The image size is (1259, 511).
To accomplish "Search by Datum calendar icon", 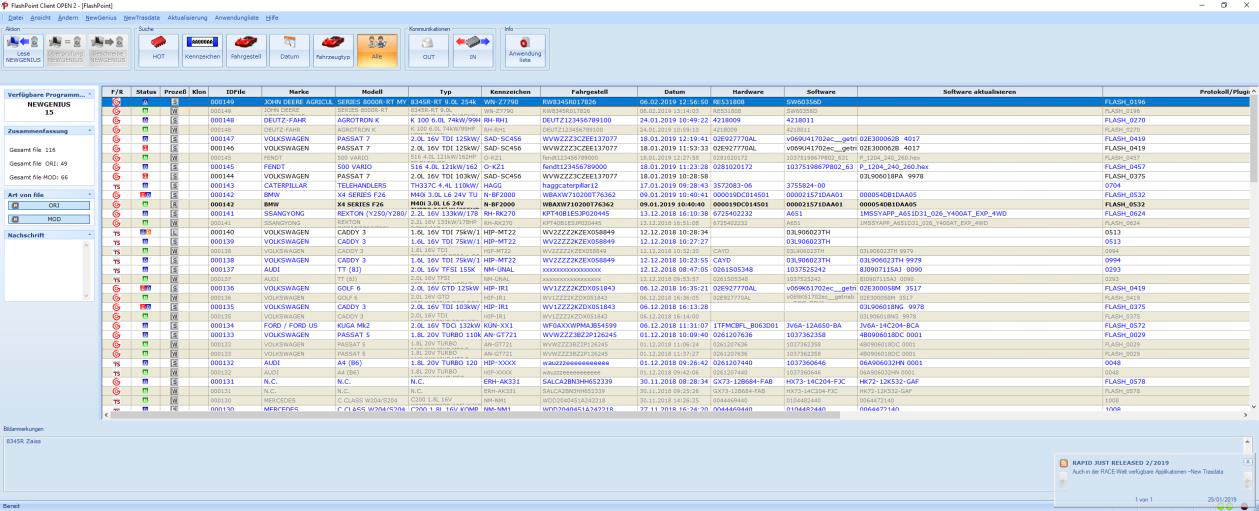I will [290, 49].
